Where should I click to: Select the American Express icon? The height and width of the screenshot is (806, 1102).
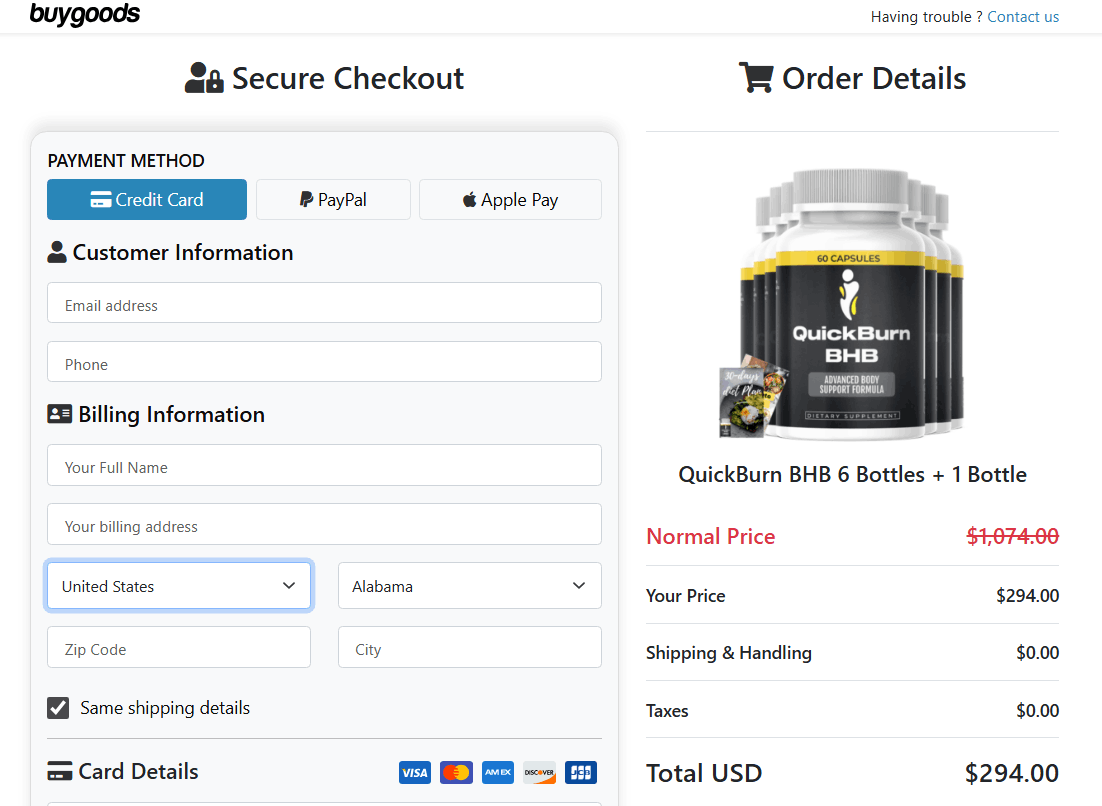(x=497, y=772)
